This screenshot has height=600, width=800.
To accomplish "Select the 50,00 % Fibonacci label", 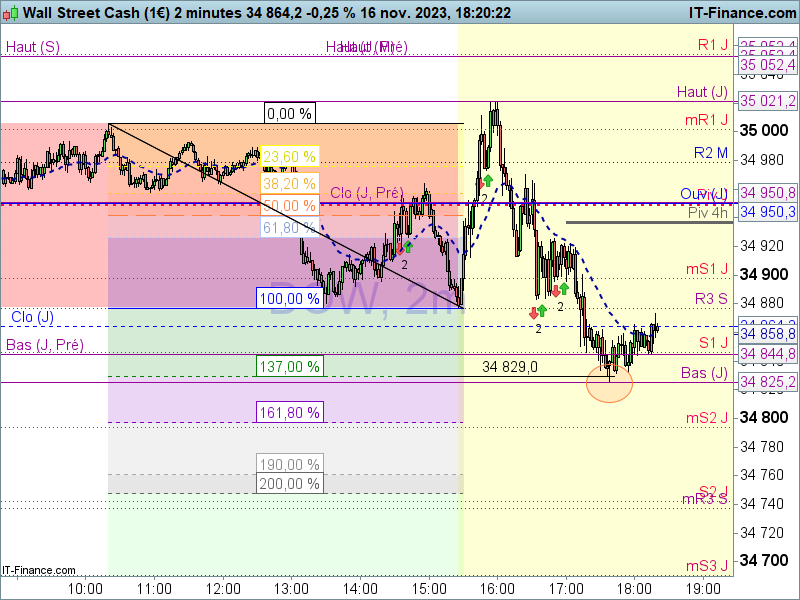I will (289, 205).
